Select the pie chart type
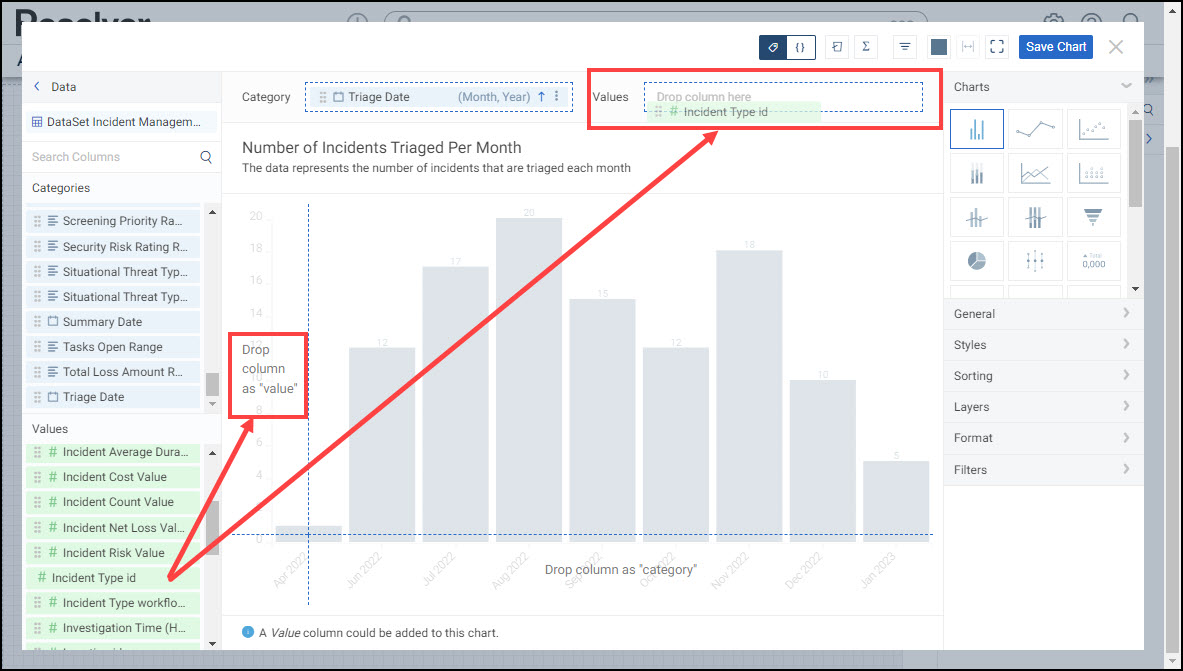1183x671 pixels. coord(976,261)
